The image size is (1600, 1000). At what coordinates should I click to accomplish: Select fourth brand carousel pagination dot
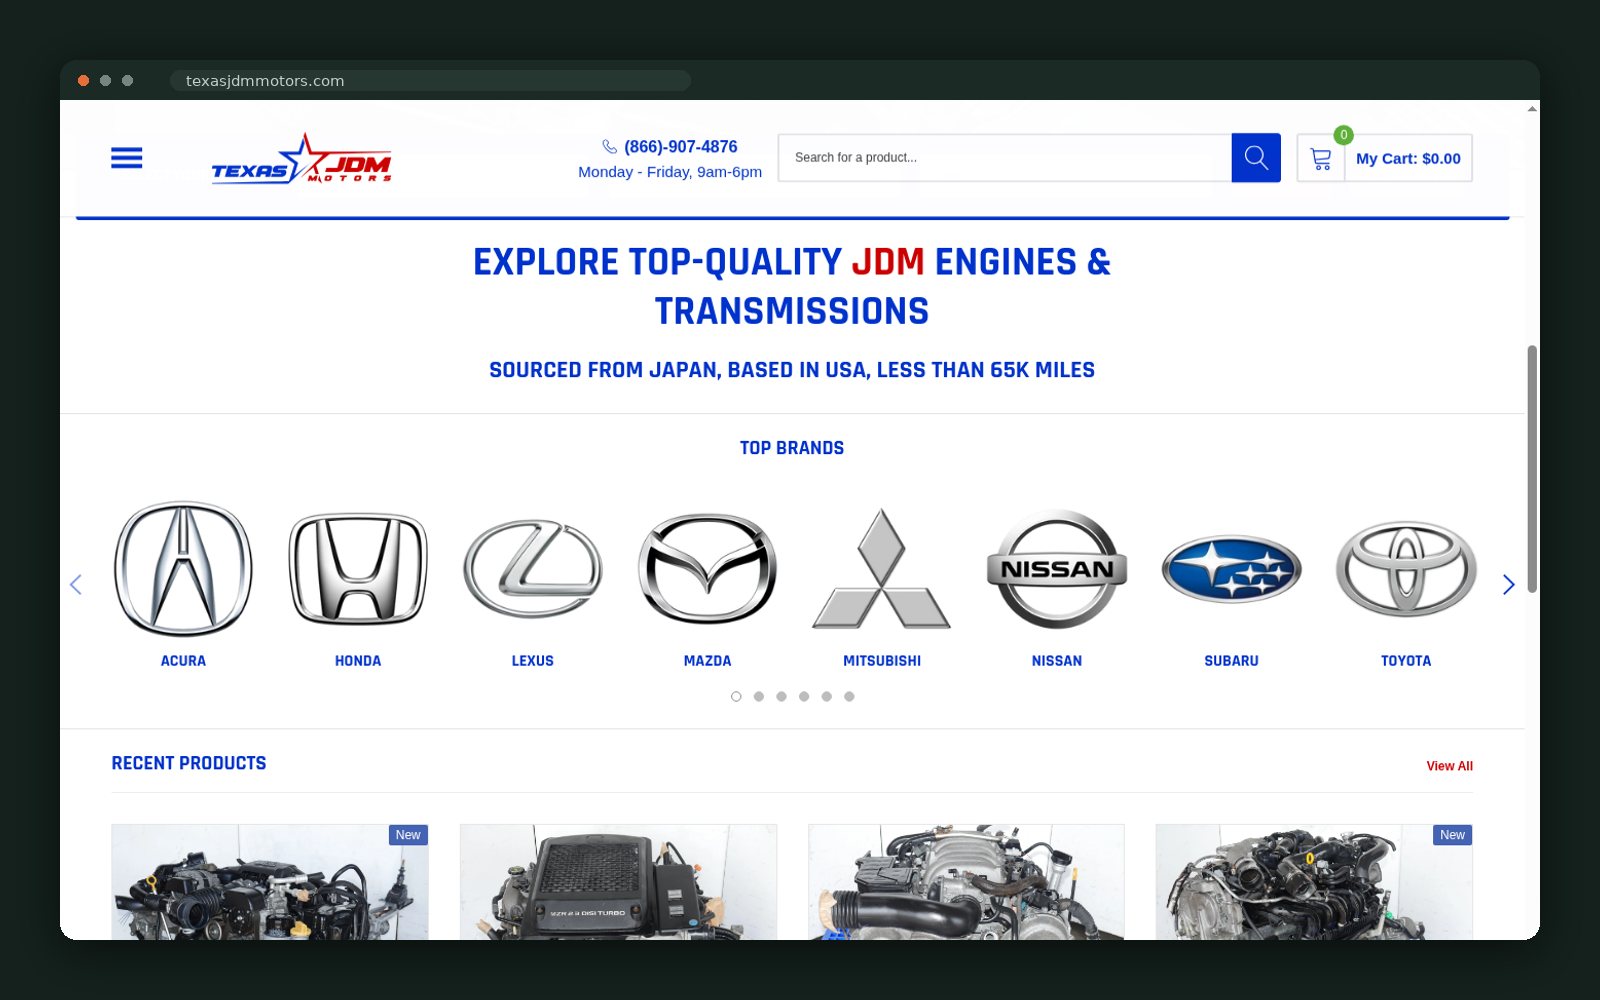pos(804,697)
